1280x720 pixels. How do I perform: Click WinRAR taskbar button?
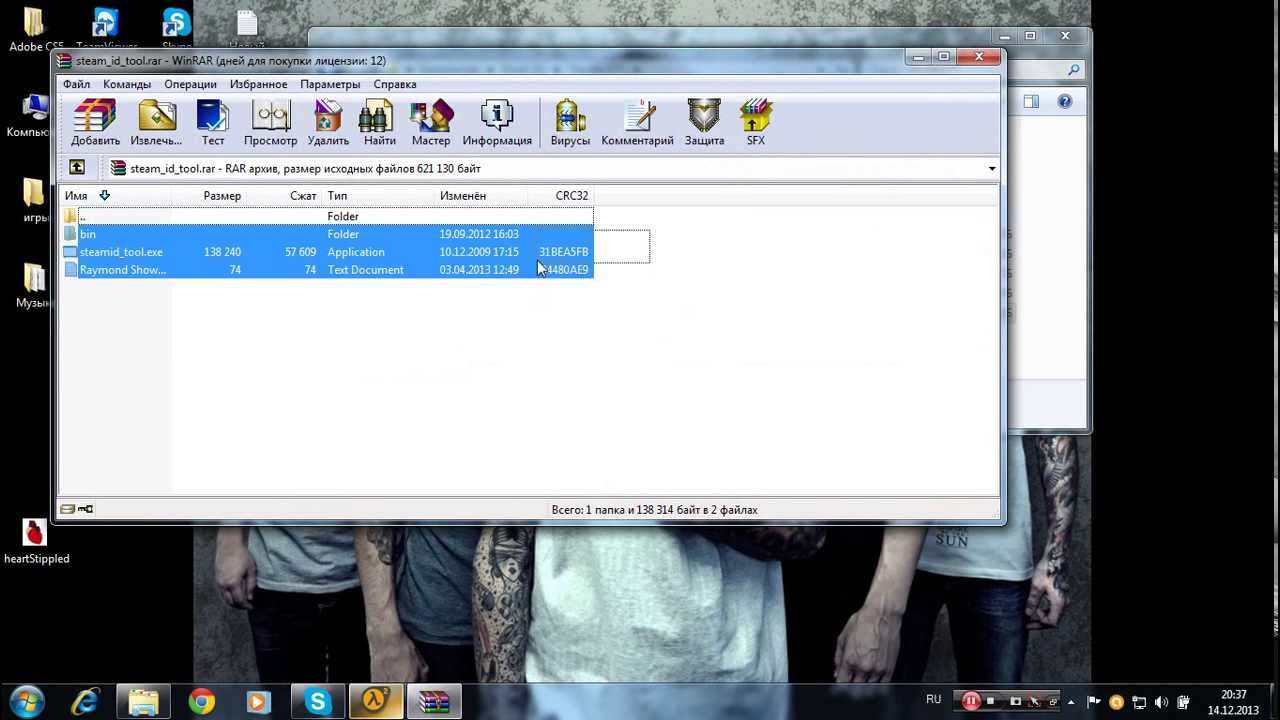434,702
